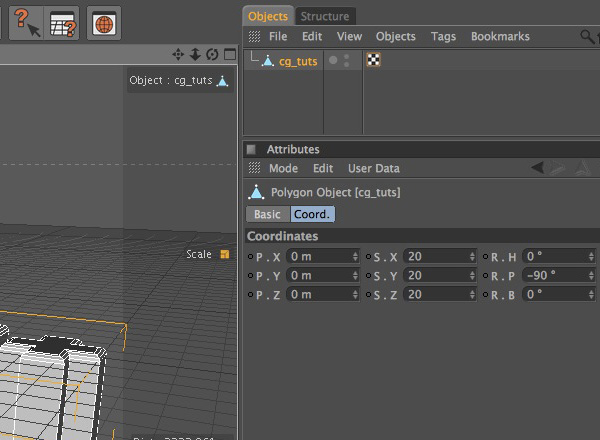This screenshot has height=440, width=600.
Task: Open the Attributes Mode menu
Action: [x=284, y=168]
